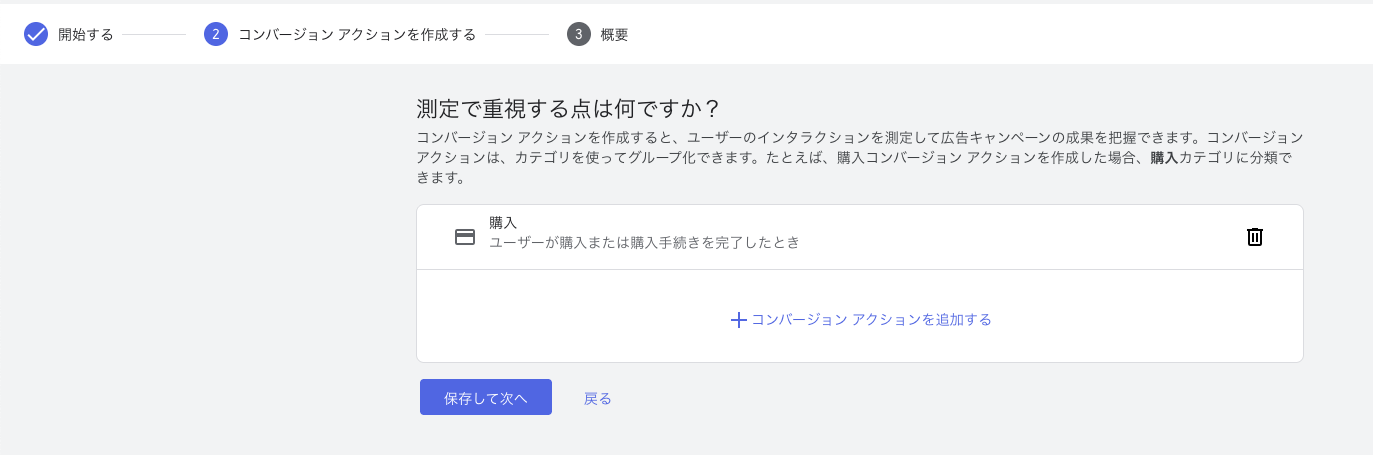Click the completed checkmark icon for 開始する
The width and height of the screenshot is (1373, 455).
[36, 35]
